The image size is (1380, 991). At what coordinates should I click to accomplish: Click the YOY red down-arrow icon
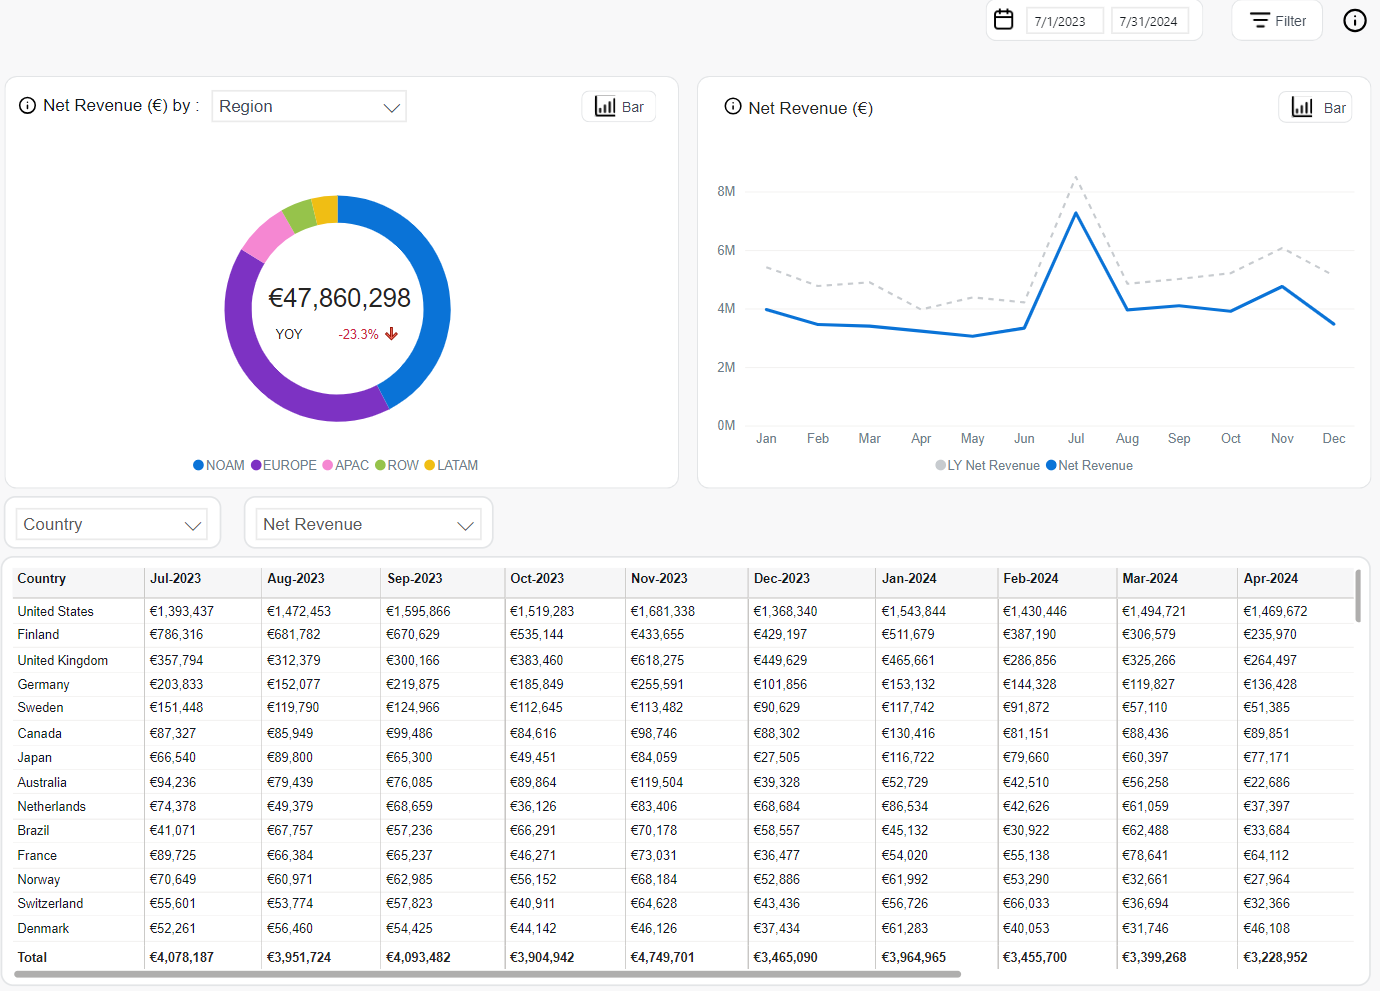click(392, 334)
